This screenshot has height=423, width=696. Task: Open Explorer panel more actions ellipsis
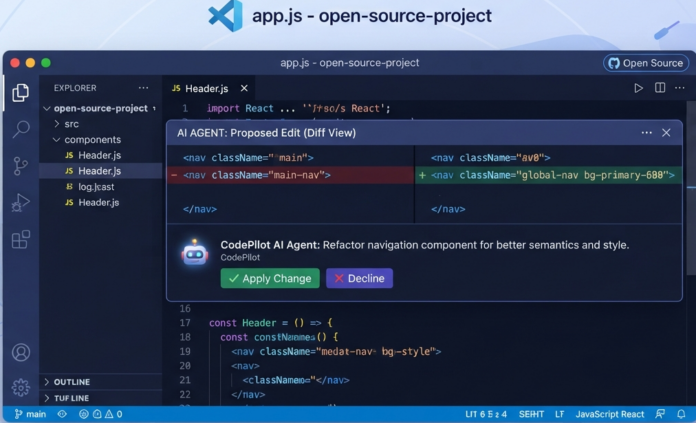143,88
